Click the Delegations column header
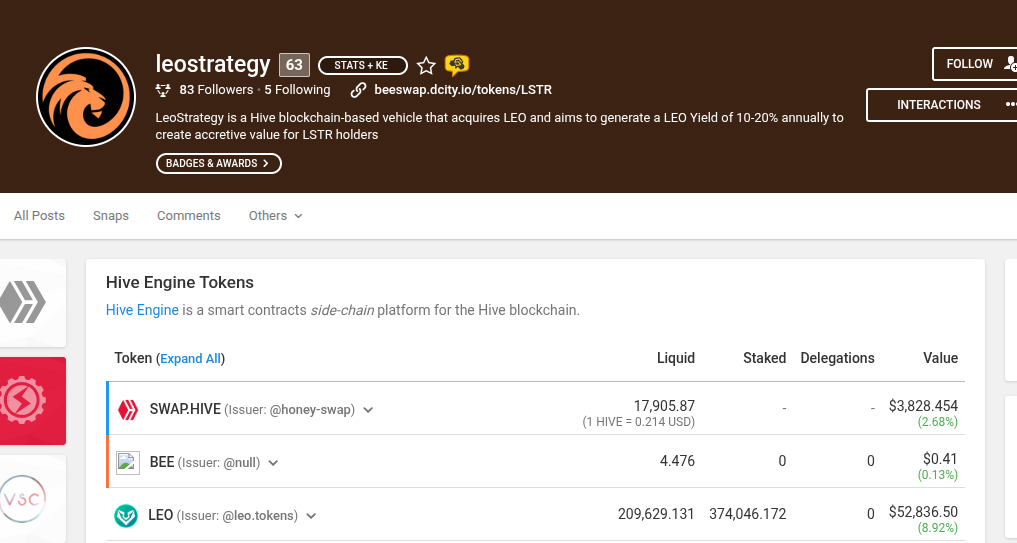 [837, 358]
